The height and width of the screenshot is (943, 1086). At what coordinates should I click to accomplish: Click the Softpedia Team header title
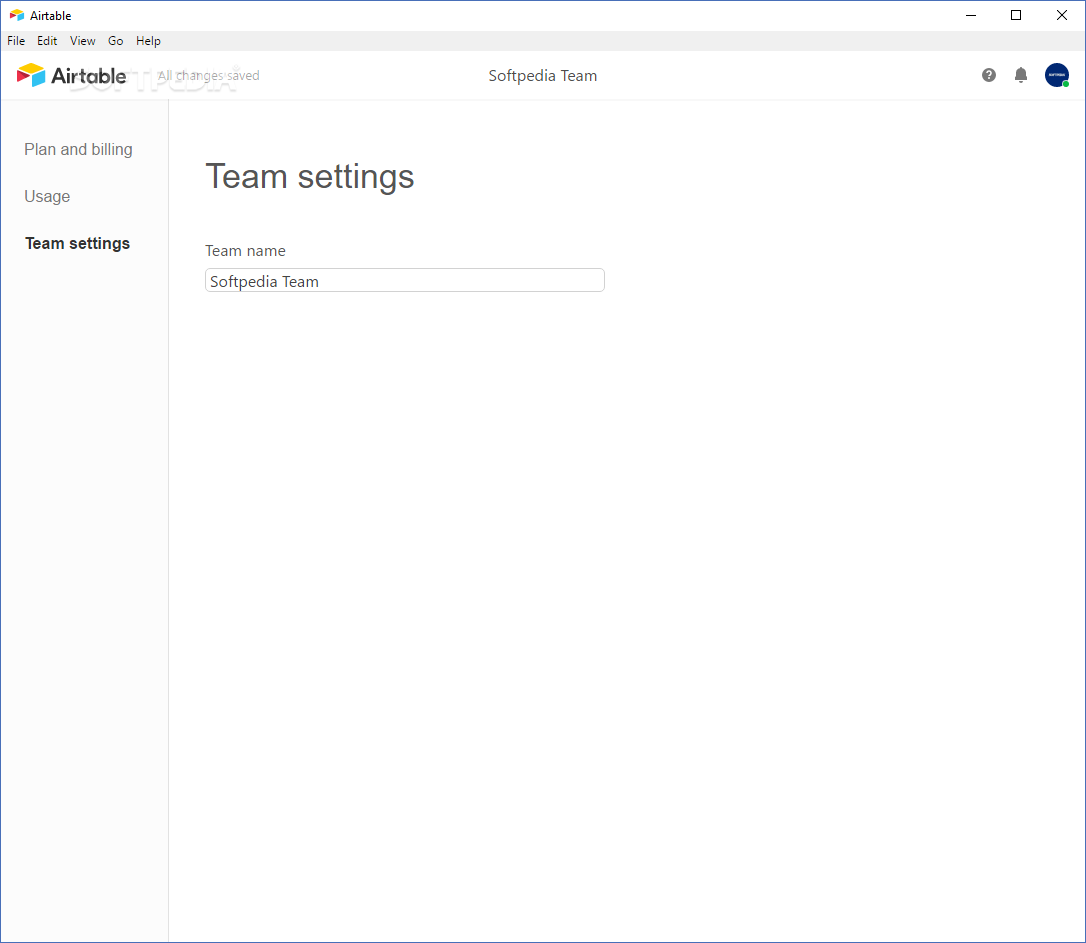(542, 75)
